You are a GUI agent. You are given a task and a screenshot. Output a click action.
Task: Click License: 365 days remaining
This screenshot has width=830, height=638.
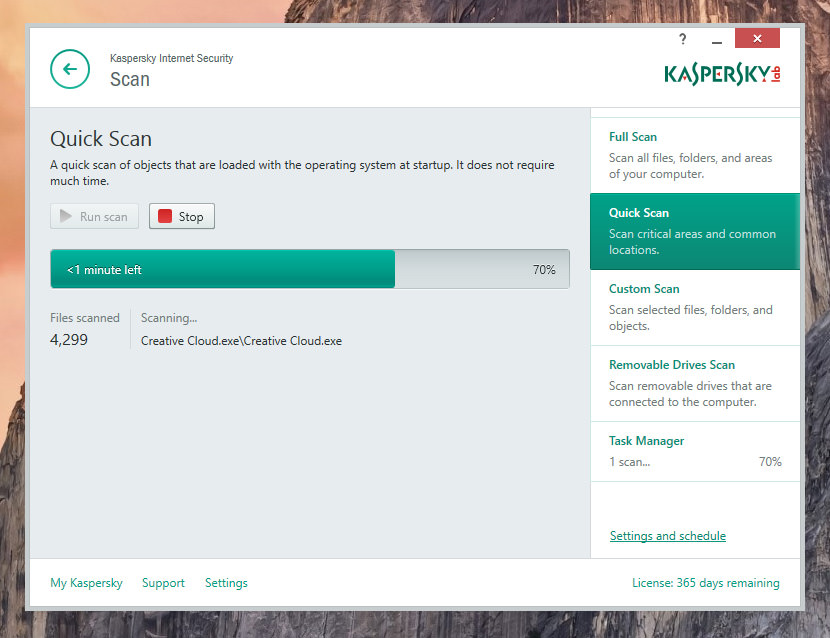pos(706,583)
